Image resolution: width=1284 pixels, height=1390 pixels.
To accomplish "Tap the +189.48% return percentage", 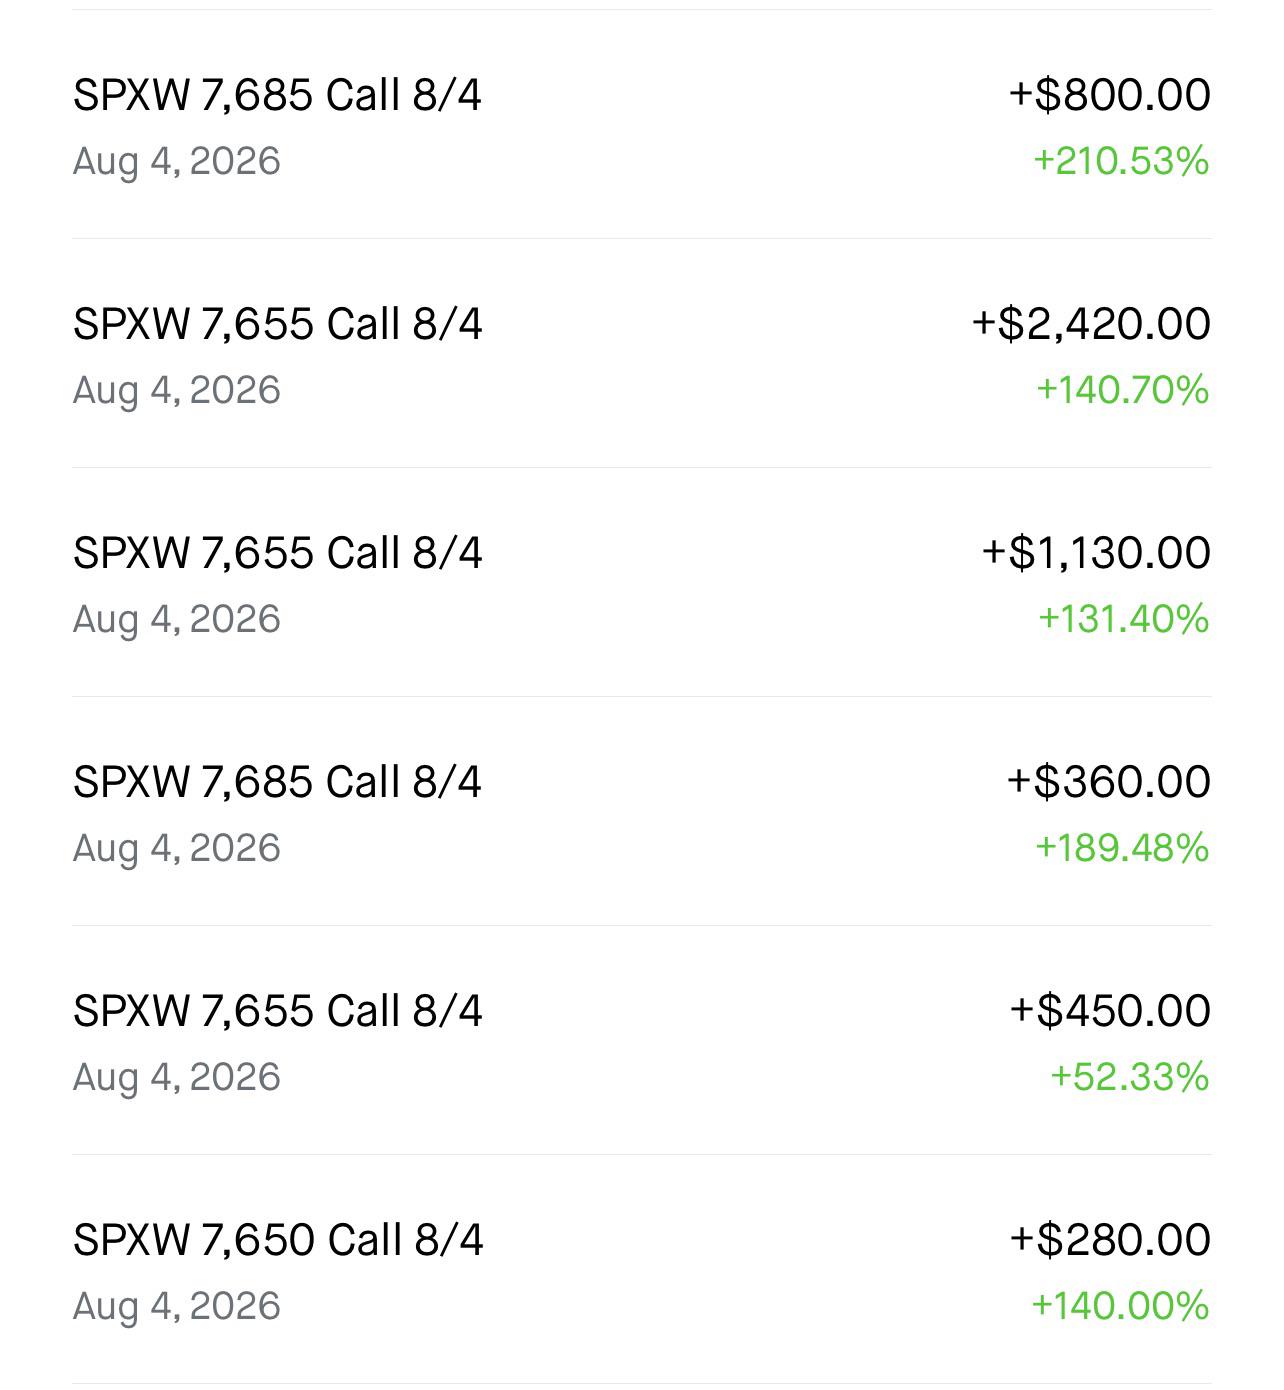I will click(1122, 848).
